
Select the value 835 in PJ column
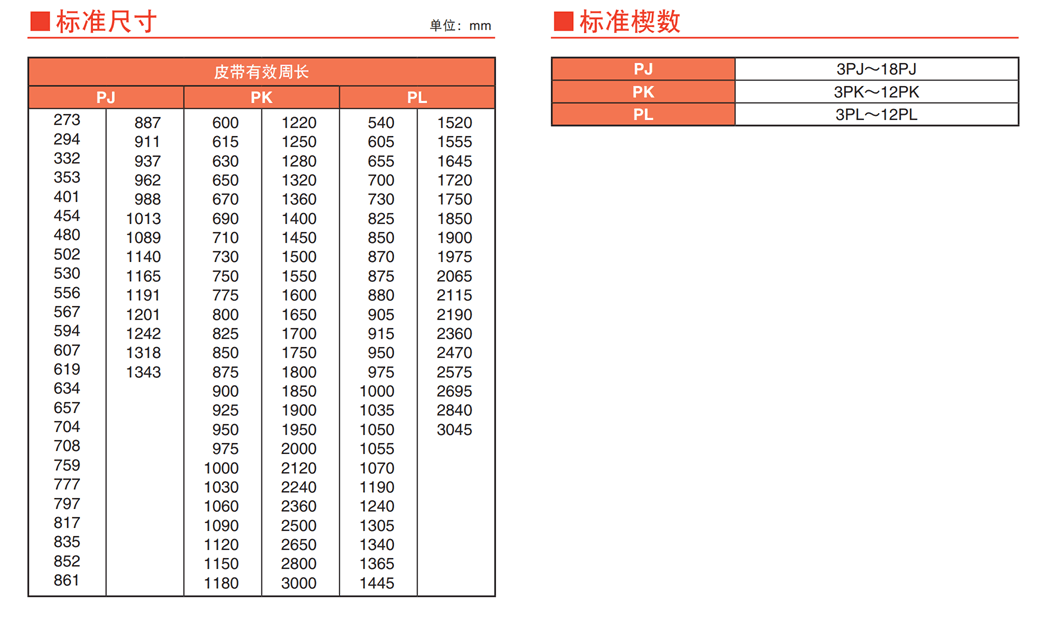pos(67,542)
